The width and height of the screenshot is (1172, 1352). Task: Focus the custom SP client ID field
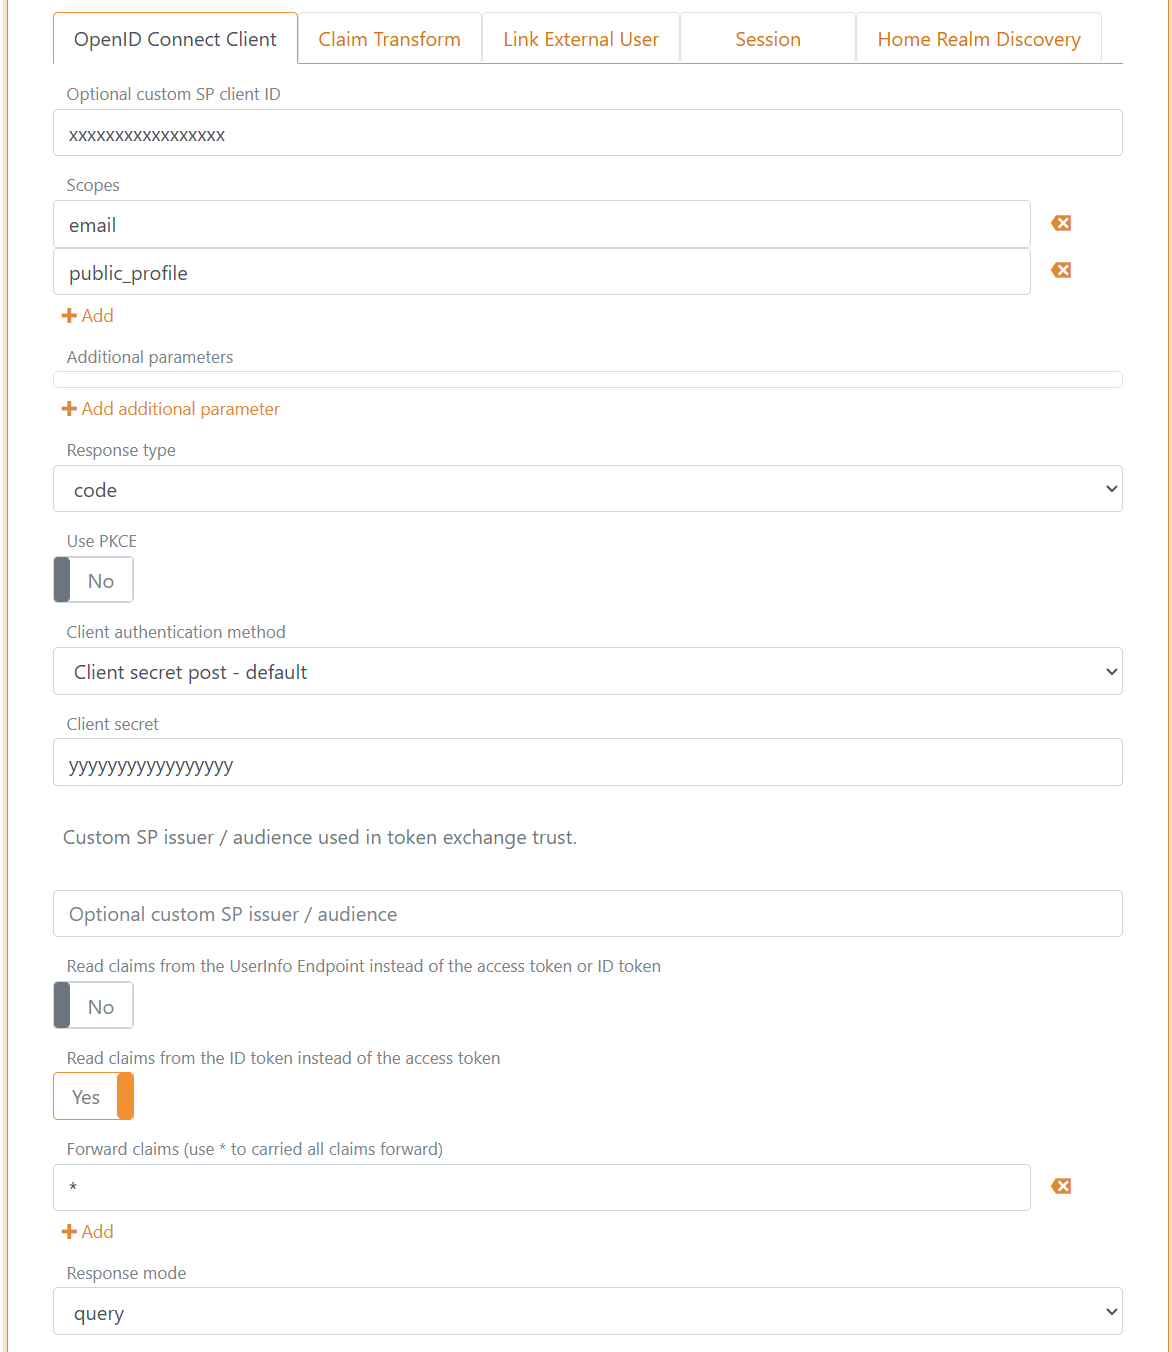pyautogui.click(x=588, y=133)
